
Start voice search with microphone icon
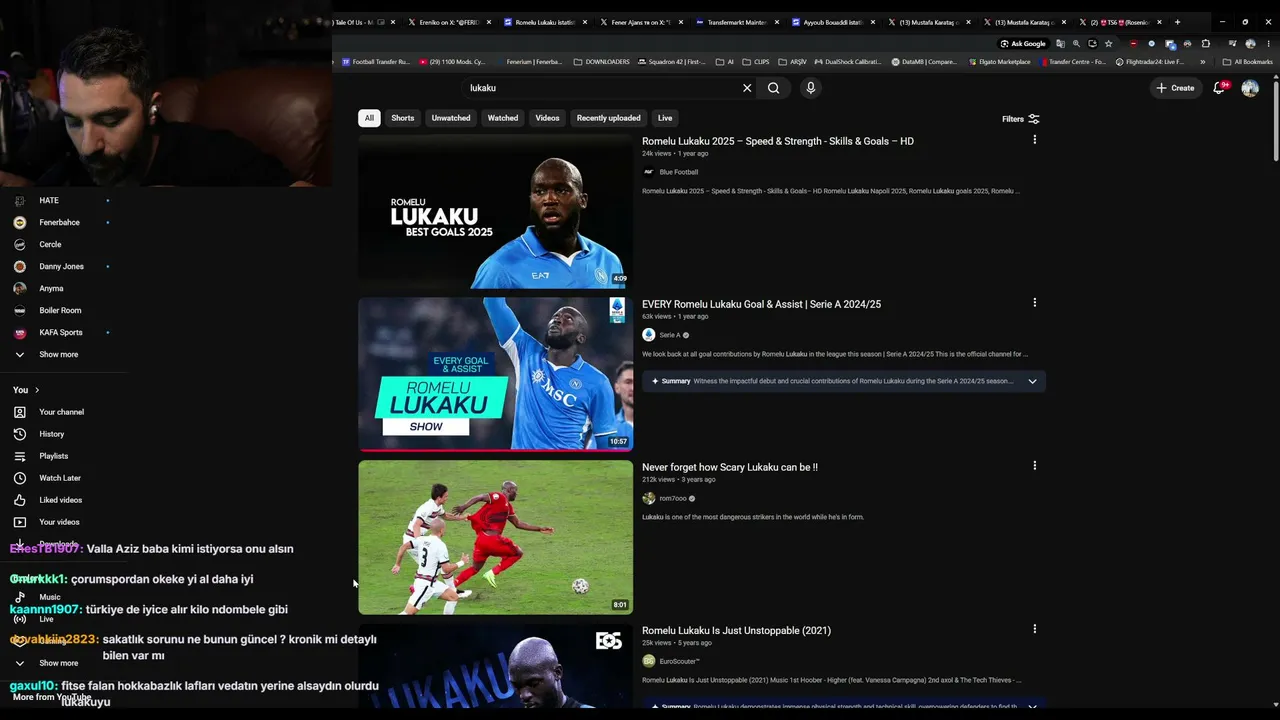pos(811,88)
